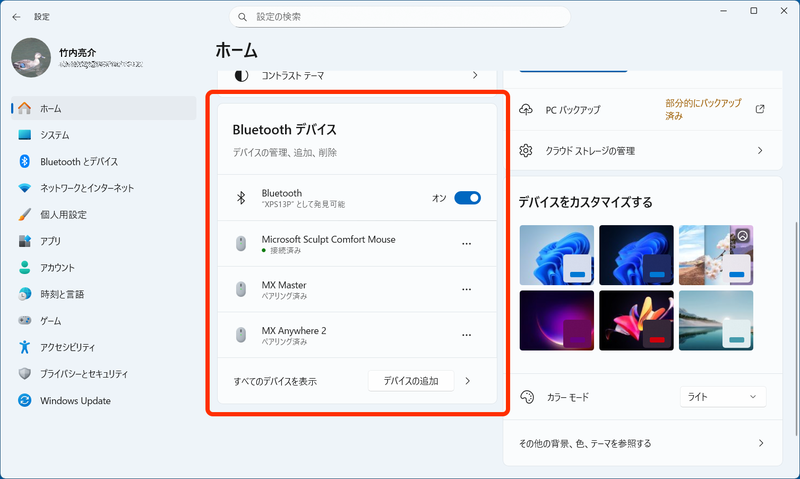Select the colorful flower dark theme thumbnail
Viewport: 800px width, 479px height.
point(636,320)
